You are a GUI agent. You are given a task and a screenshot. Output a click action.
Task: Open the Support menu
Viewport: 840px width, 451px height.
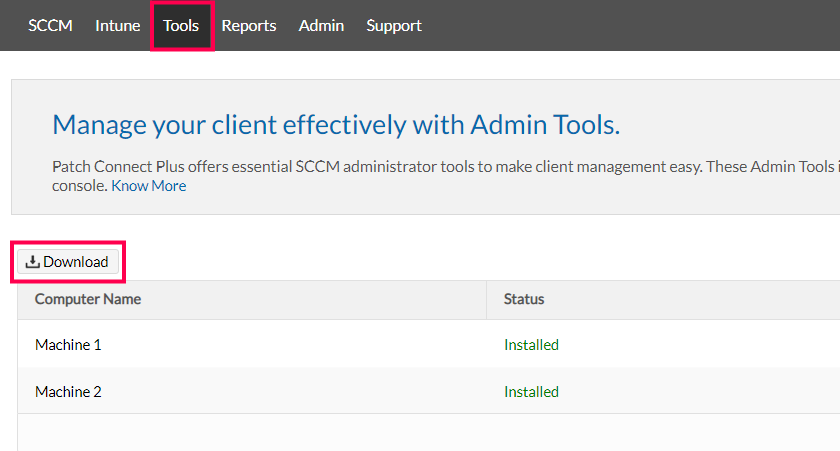394,25
